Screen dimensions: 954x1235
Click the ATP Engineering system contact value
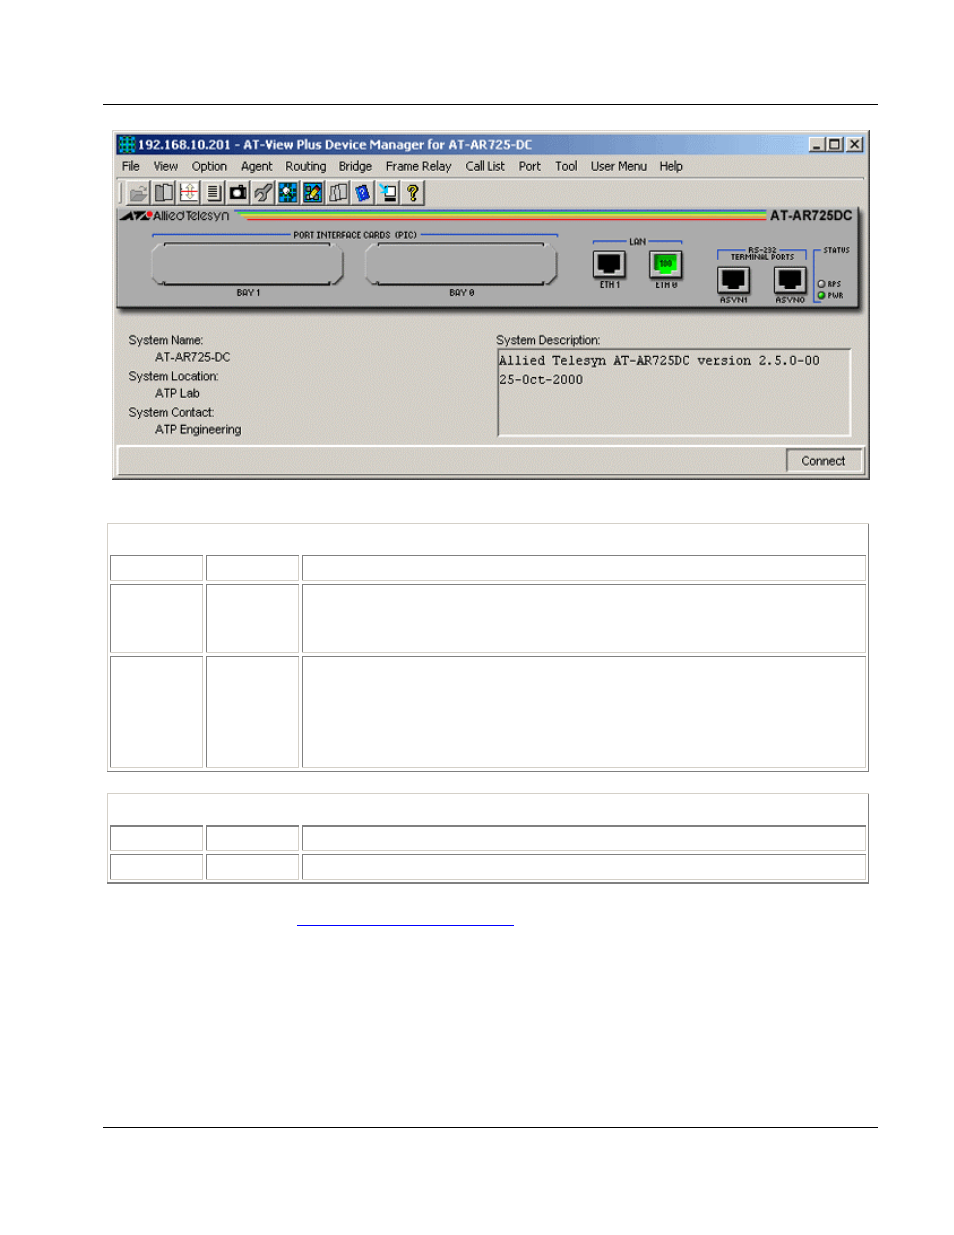coord(198,429)
